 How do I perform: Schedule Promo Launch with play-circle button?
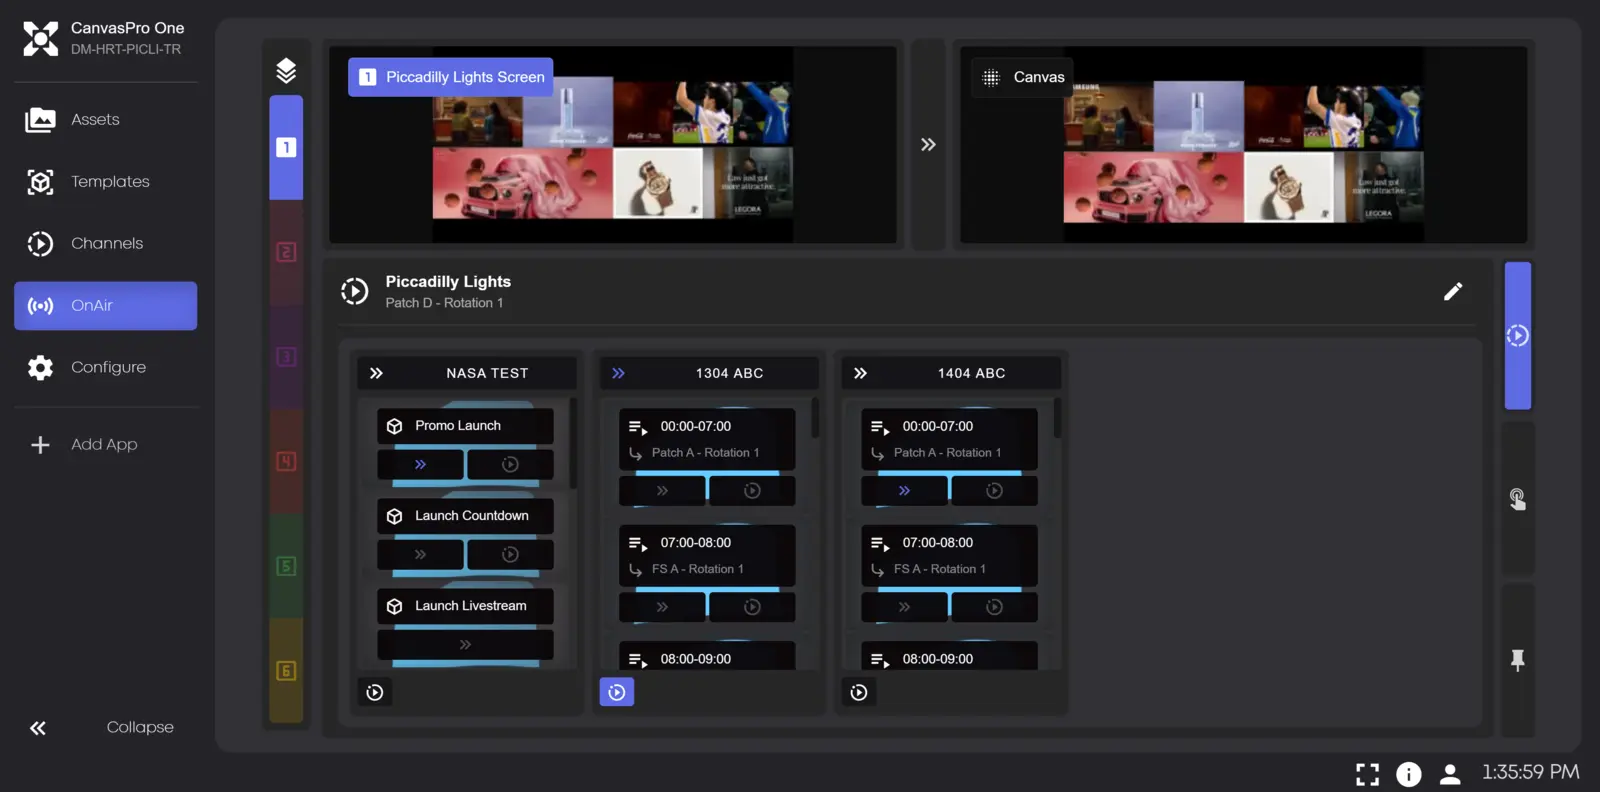click(510, 465)
